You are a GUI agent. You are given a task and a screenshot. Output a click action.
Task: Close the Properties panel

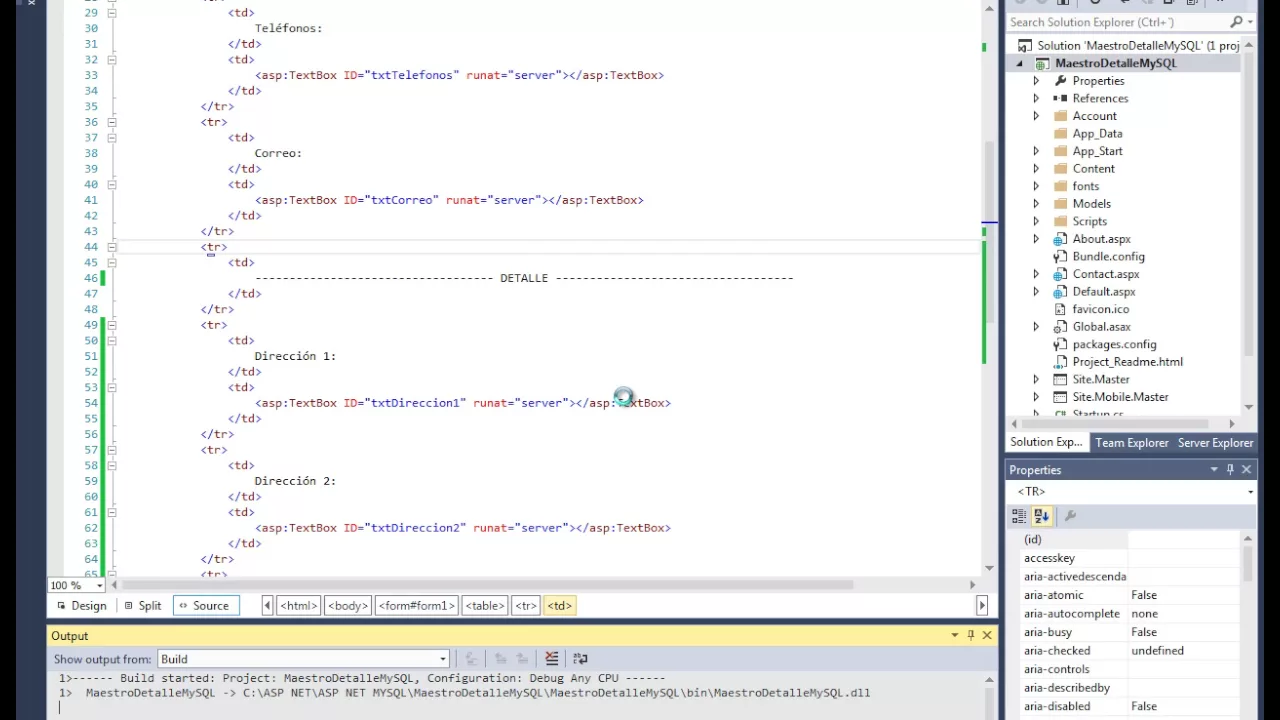coord(1246,469)
